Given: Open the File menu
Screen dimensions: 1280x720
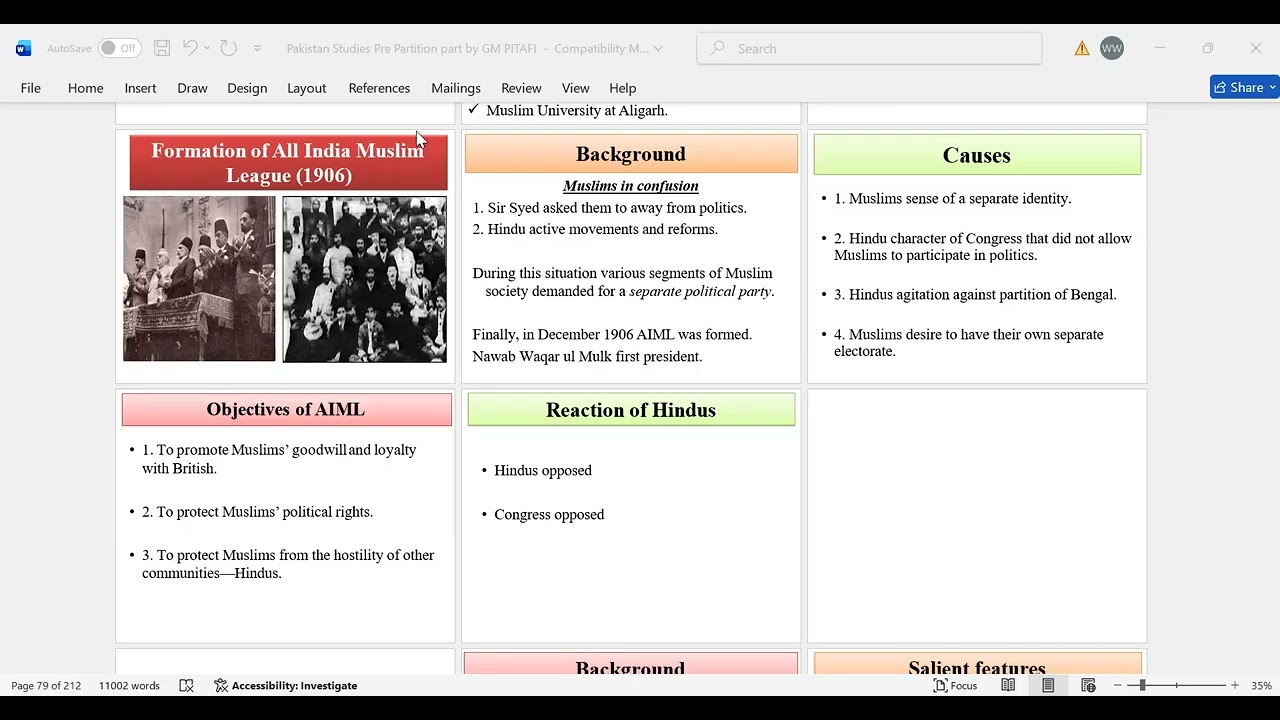Looking at the screenshot, I should click(x=31, y=88).
